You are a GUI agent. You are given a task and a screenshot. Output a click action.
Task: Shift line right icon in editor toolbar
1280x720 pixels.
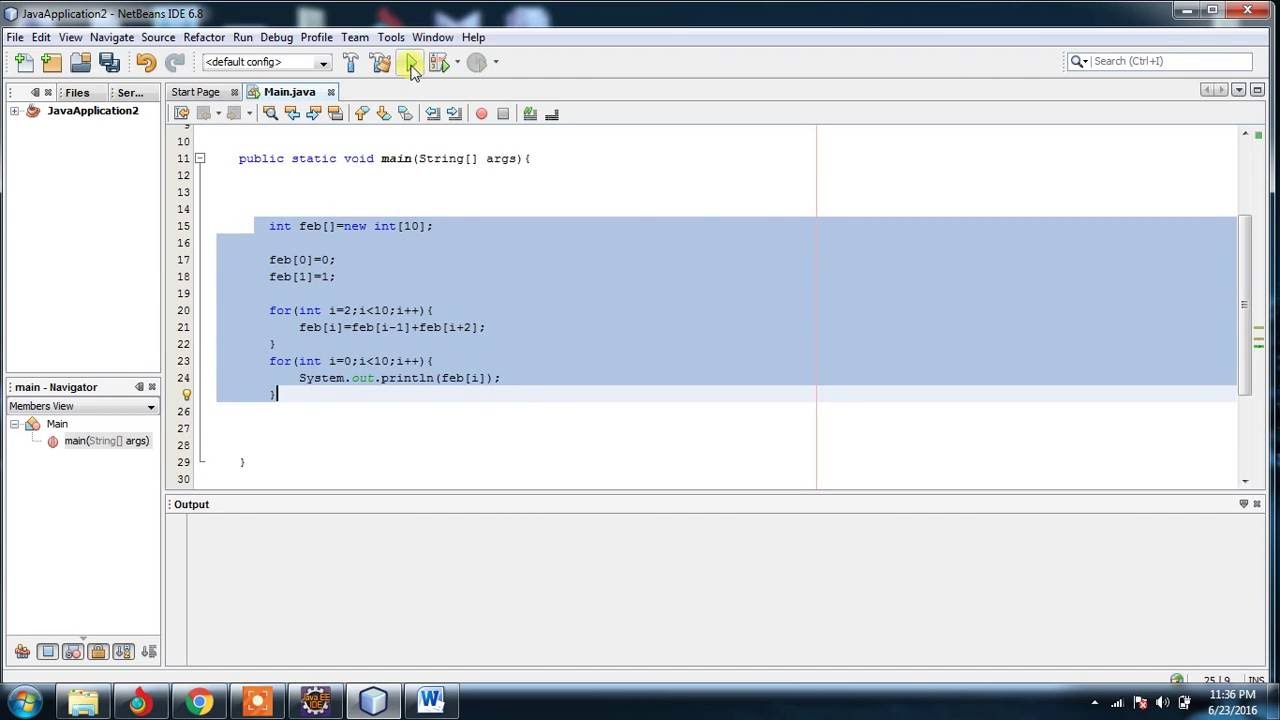pyautogui.click(x=454, y=114)
